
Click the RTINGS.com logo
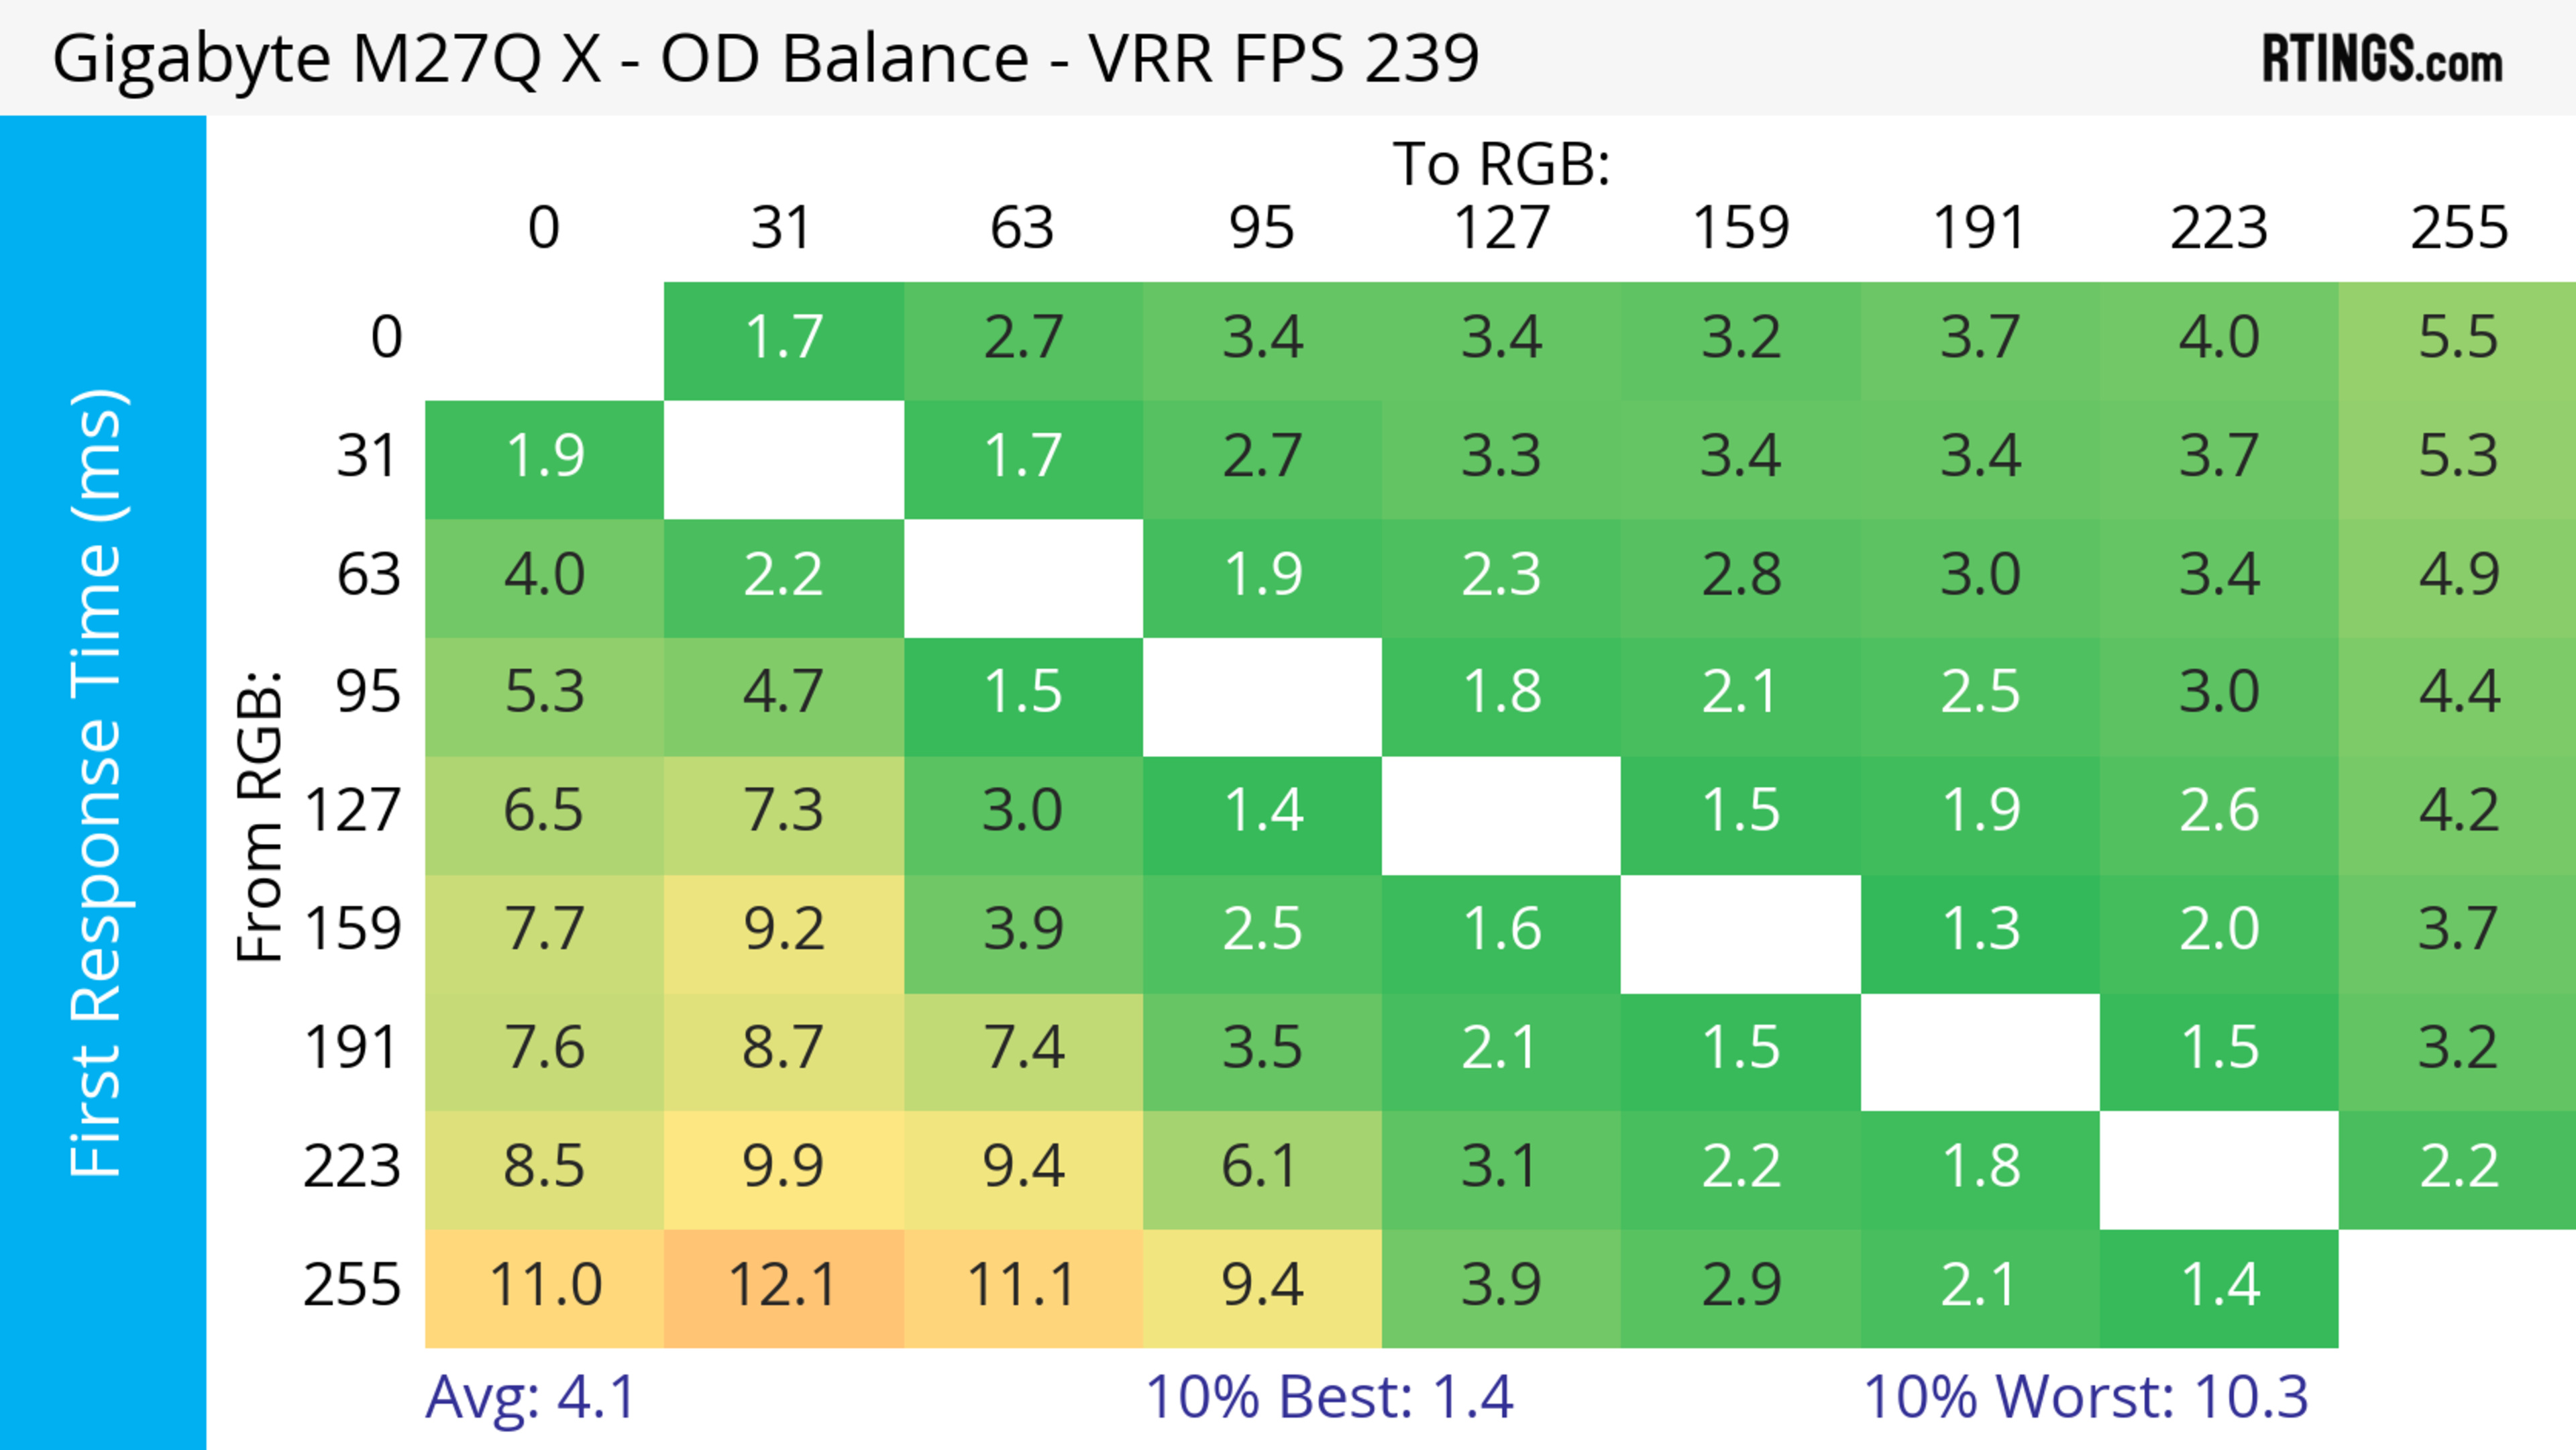(2382, 59)
